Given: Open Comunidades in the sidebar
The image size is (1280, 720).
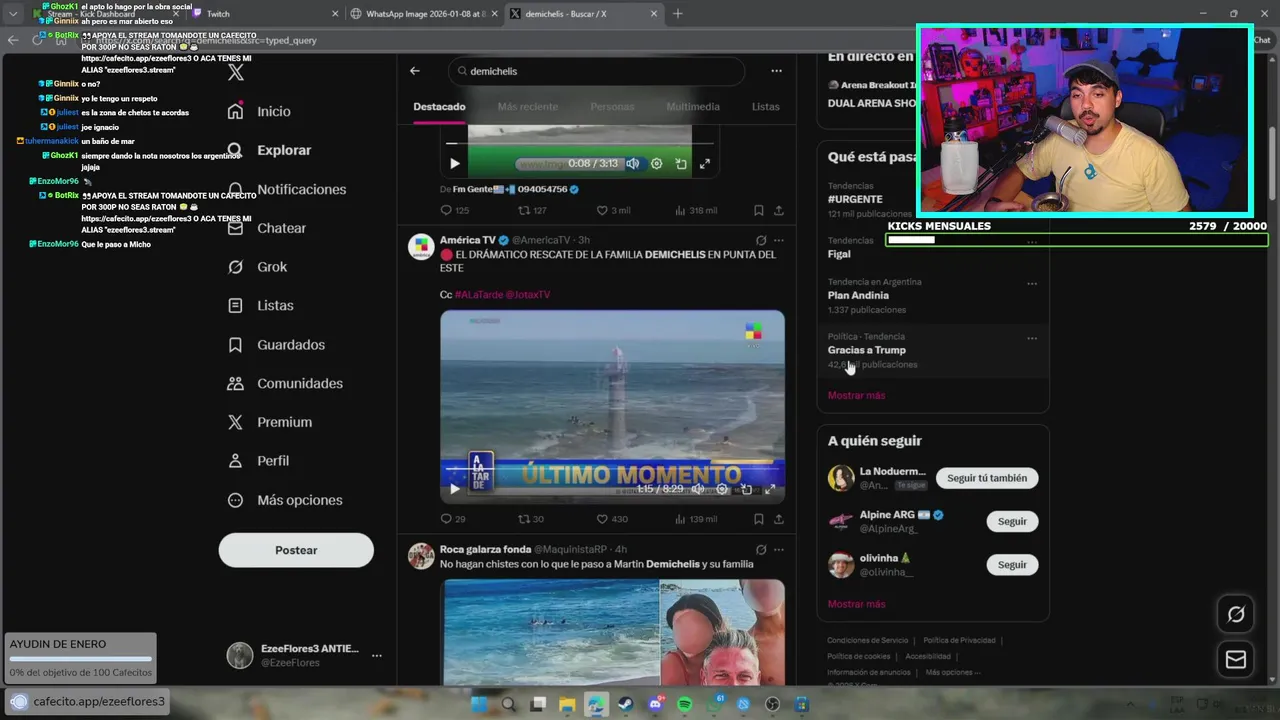Looking at the screenshot, I should 285,383.
